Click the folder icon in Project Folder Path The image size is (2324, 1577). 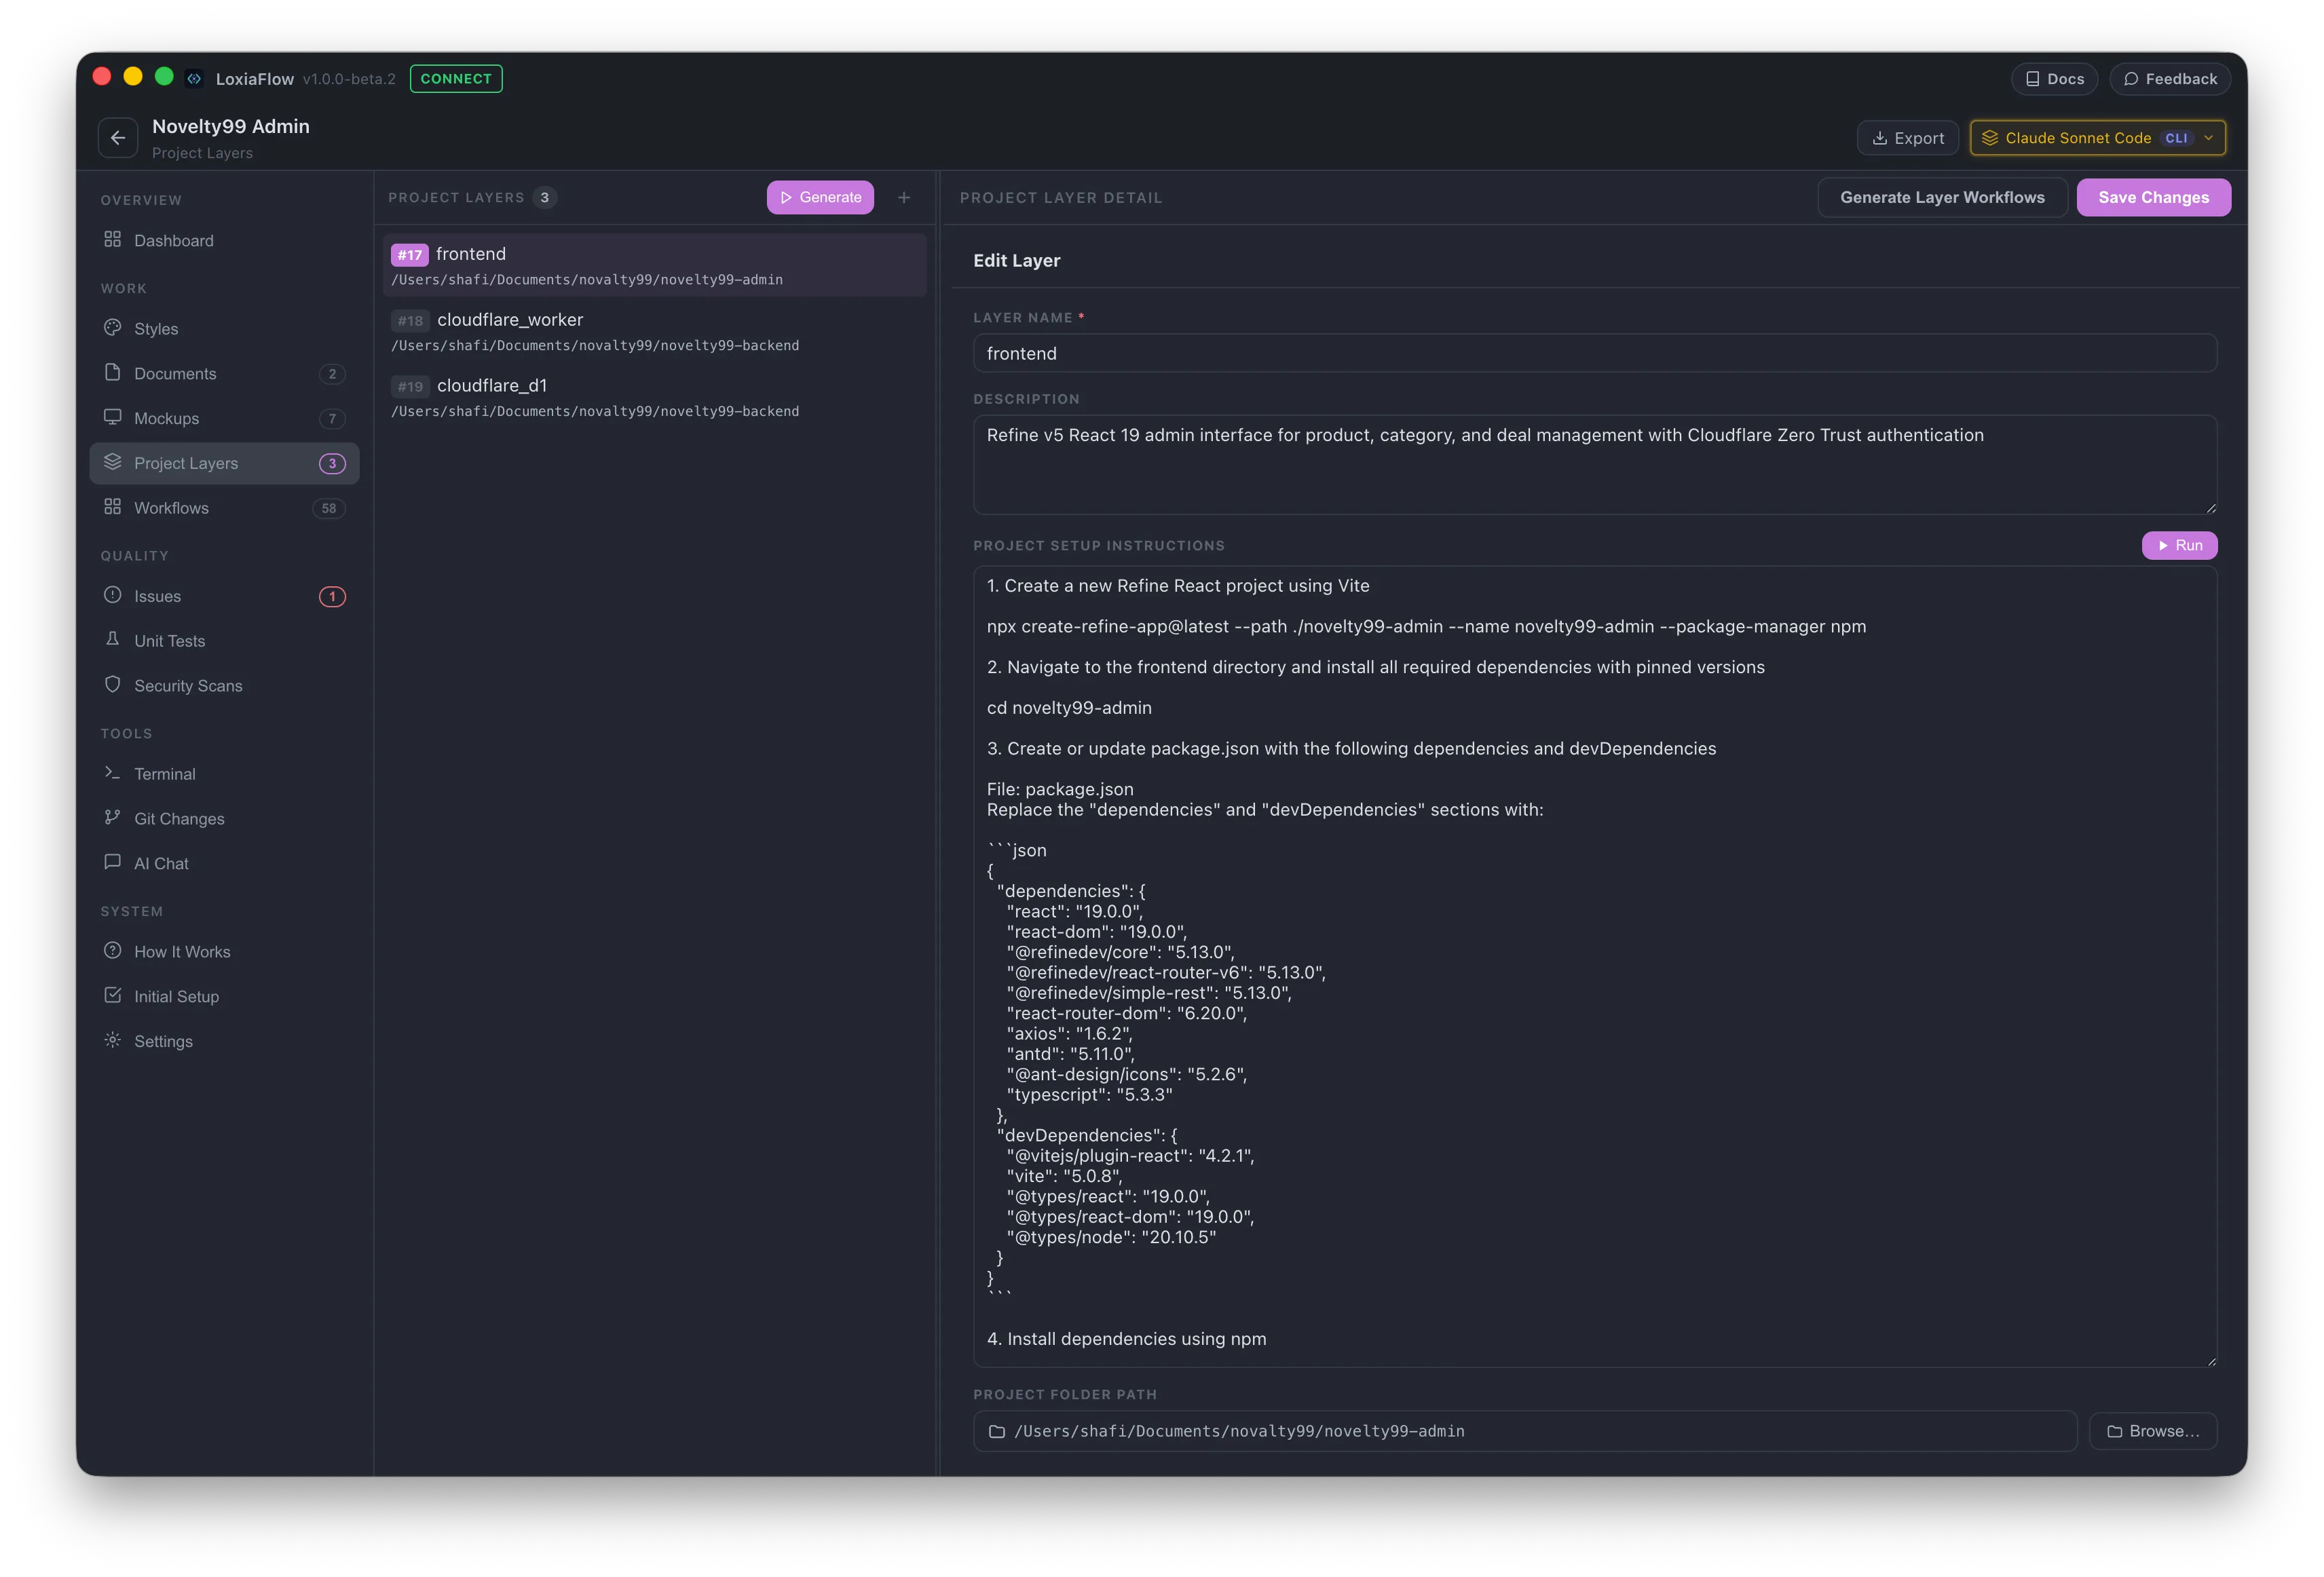(996, 1432)
